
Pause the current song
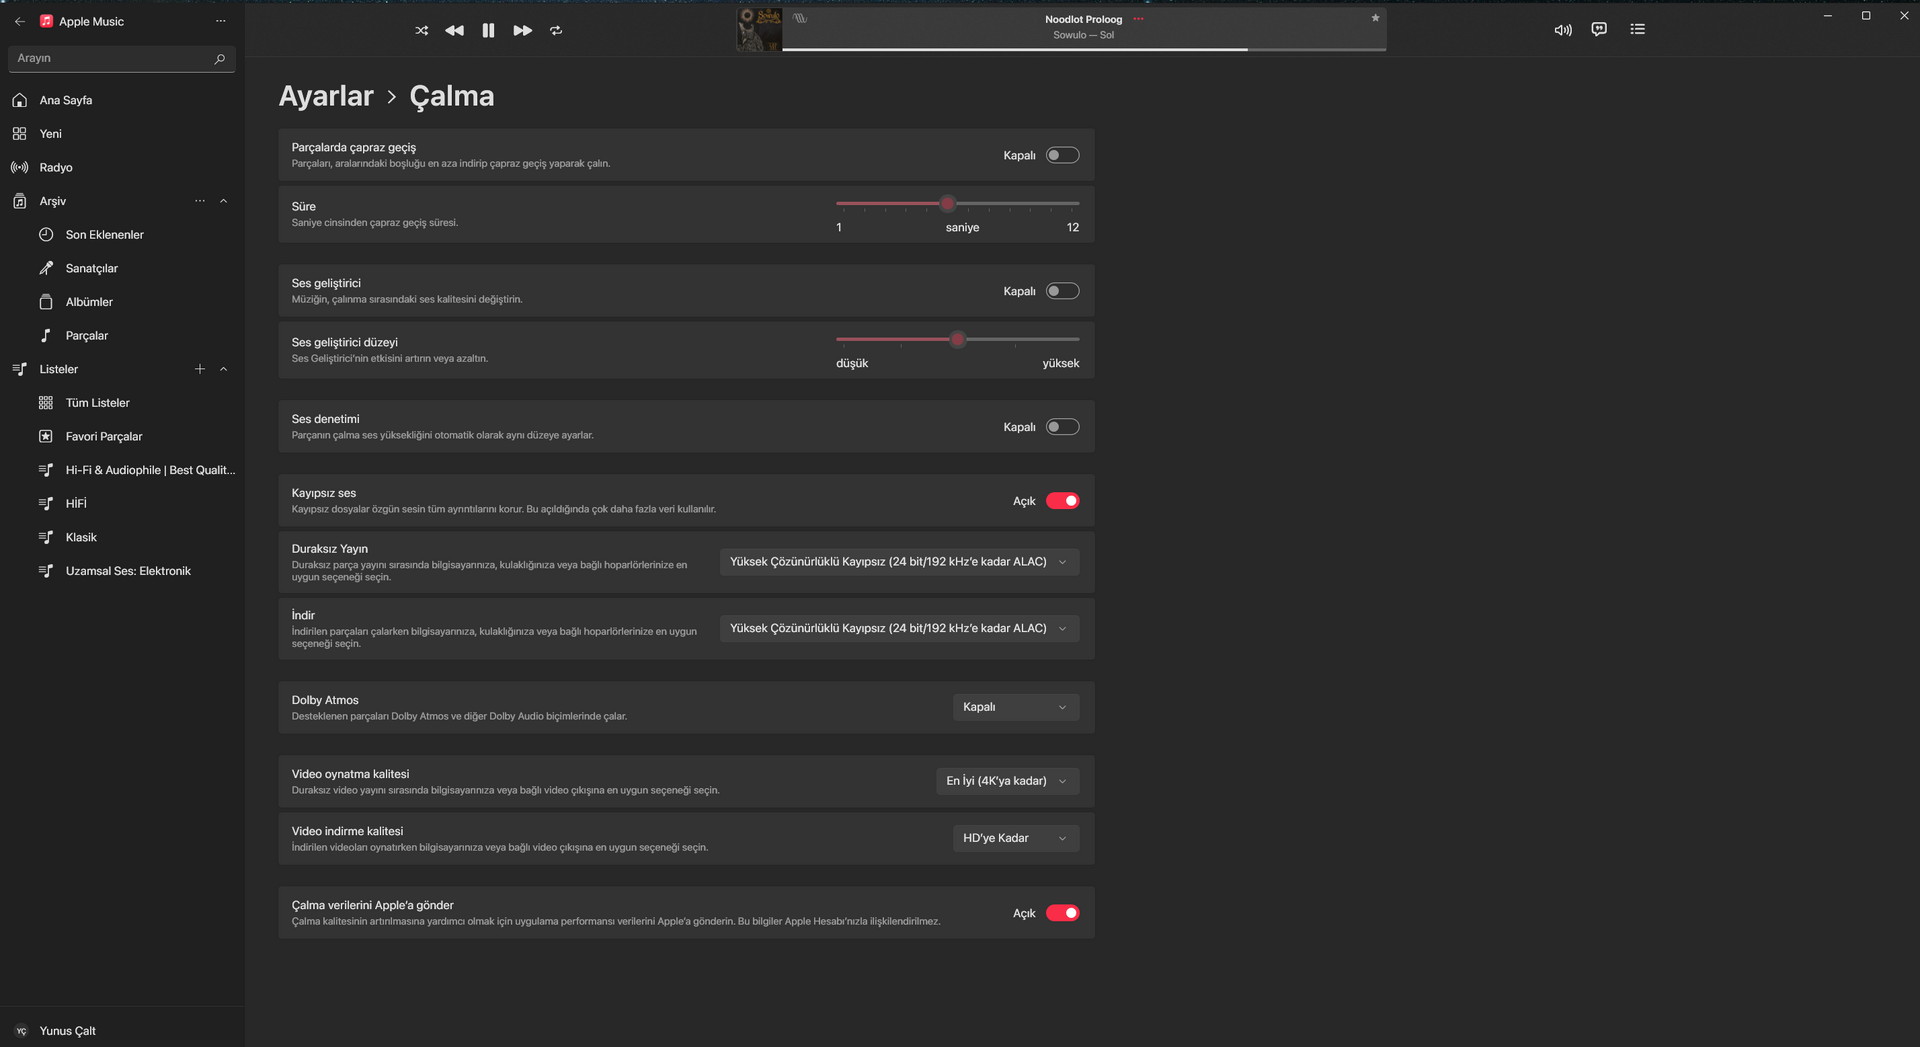click(488, 30)
